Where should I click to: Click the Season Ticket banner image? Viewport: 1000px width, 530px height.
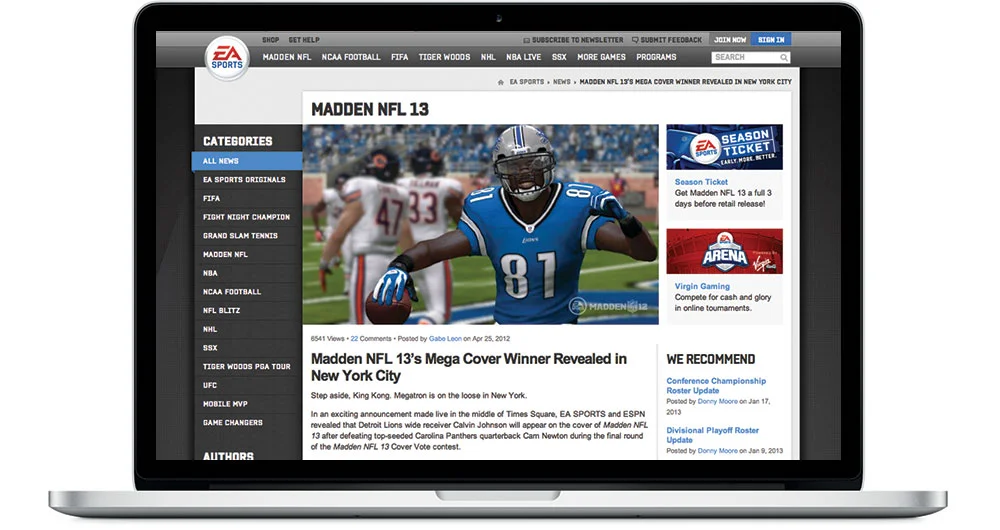(x=724, y=147)
